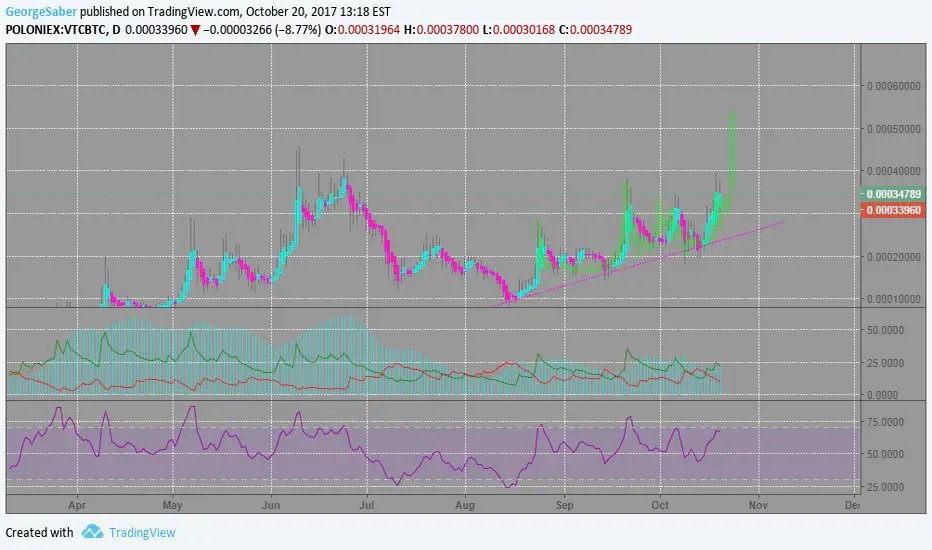Click the 50.0000 label on the ADX pane
Image resolution: width=932 pixels, height=550 pixels.
coord(885,330)
